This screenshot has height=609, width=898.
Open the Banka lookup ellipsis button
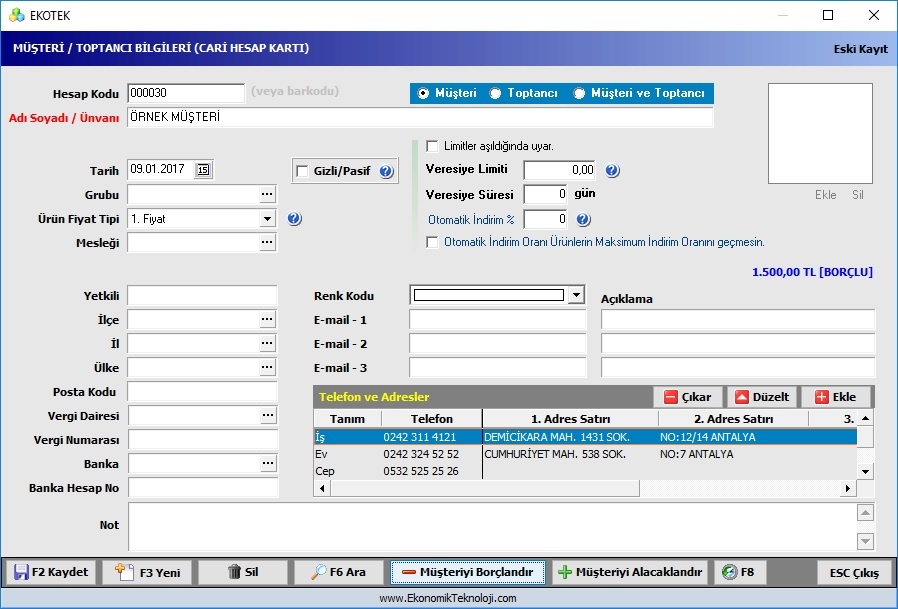point(267,464)
